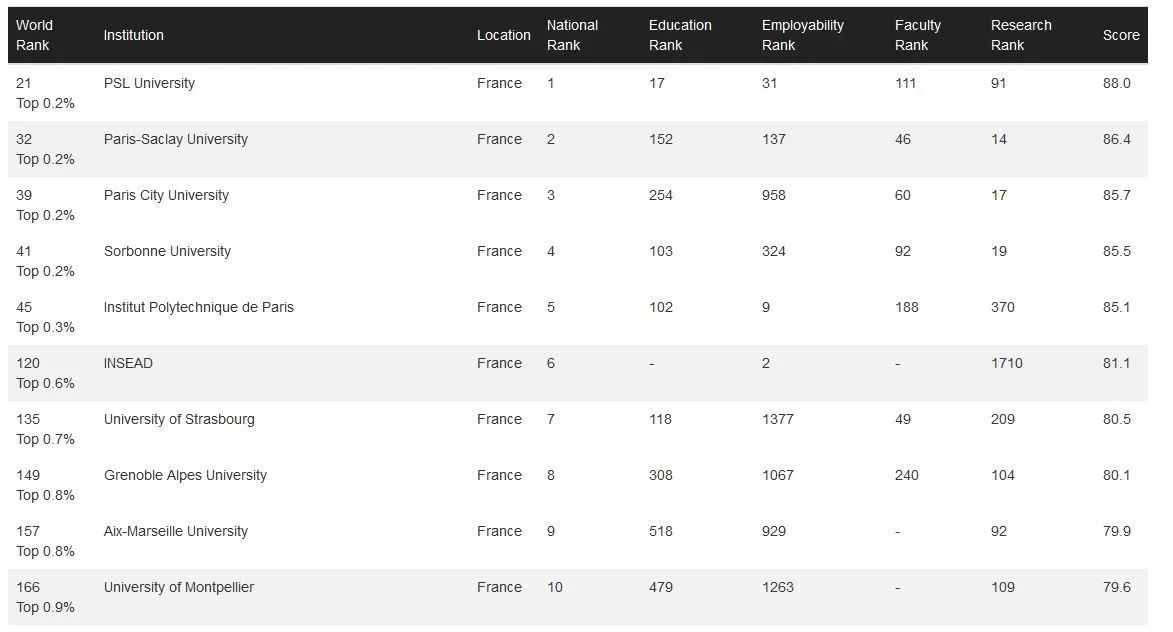Click Aix-Marseille University name
Image resolution: width=1173 pixels, height=632 pixels.
pos(175,531)
